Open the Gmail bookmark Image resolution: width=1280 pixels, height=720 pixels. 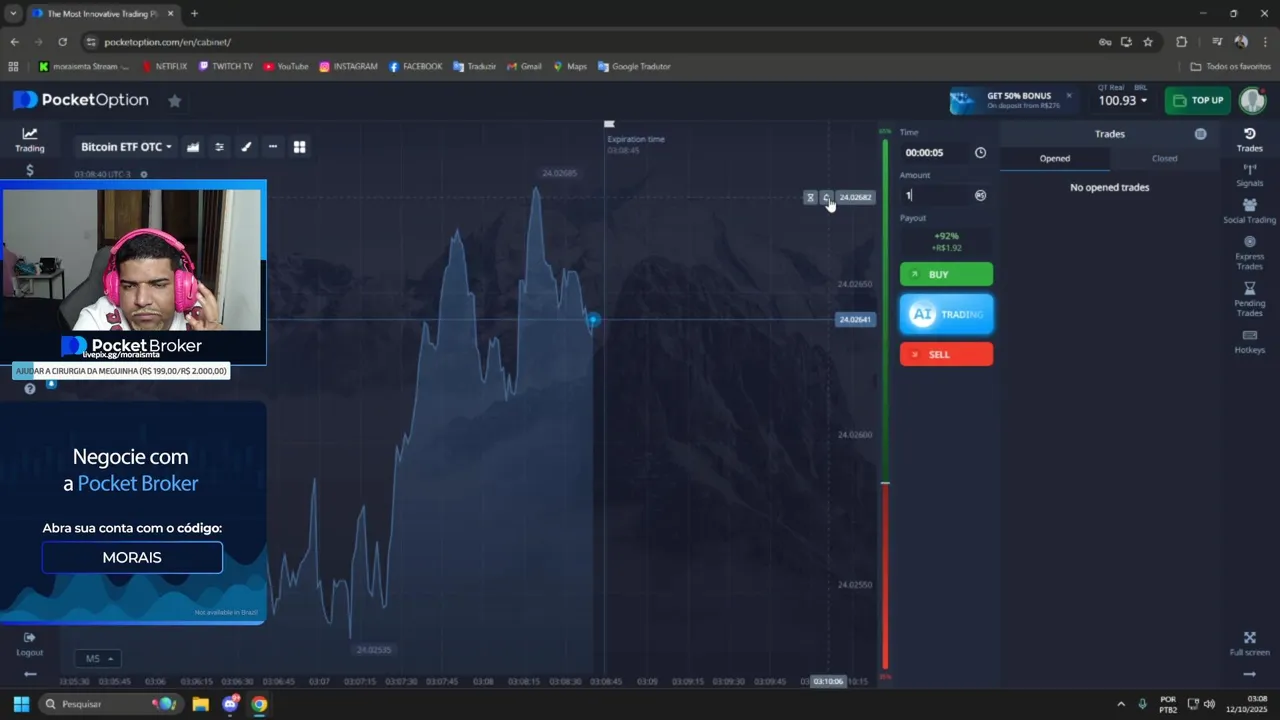point(524,67)
